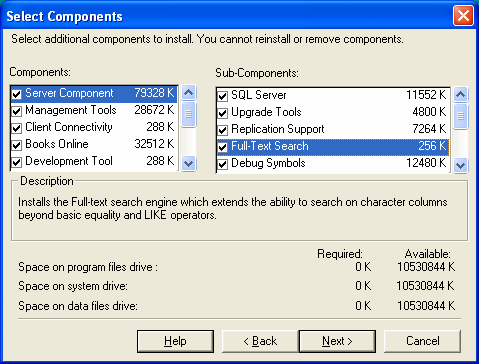The height and width of the screenshot is (364, 479).
Task: Click the 12480 K size value
Action: click(x=426, y=163)
